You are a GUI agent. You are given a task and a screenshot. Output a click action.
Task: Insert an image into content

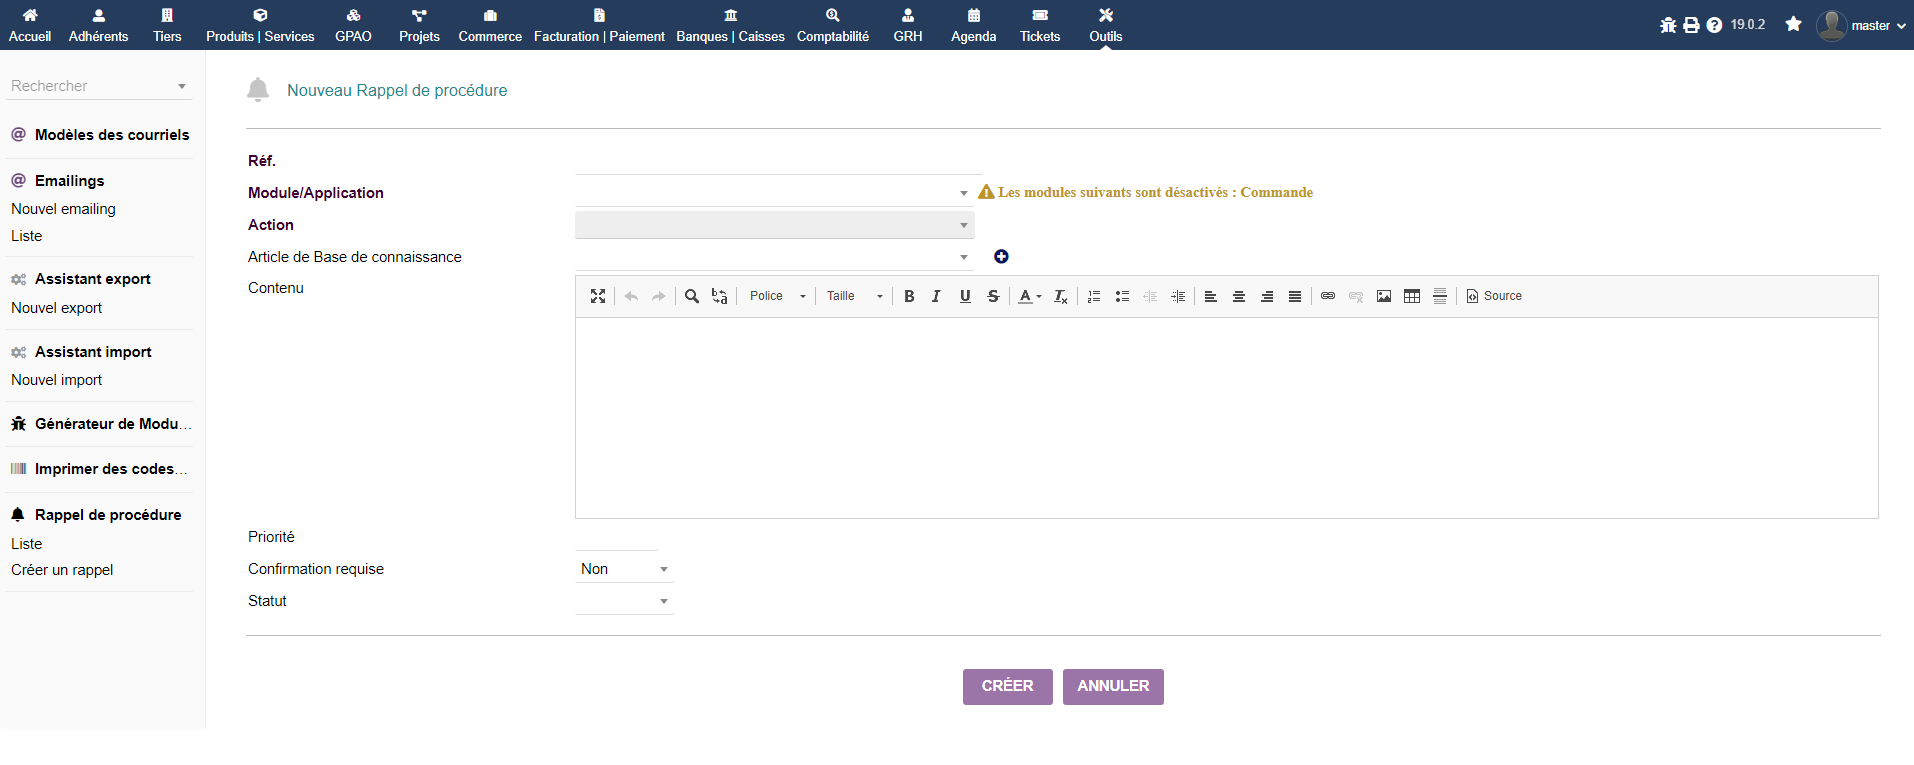point(1384,296)
